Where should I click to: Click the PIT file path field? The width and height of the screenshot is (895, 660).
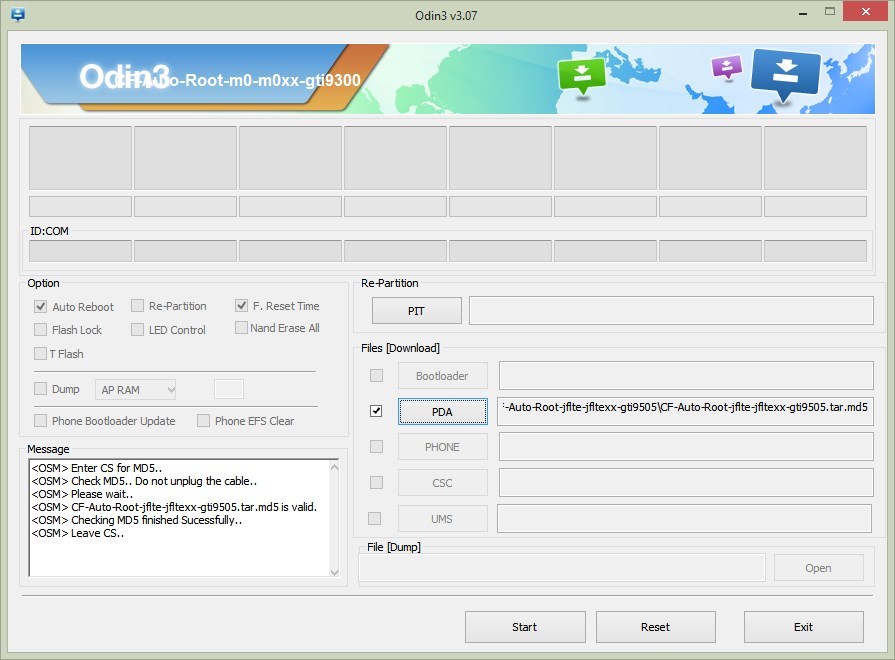(671, 311)
